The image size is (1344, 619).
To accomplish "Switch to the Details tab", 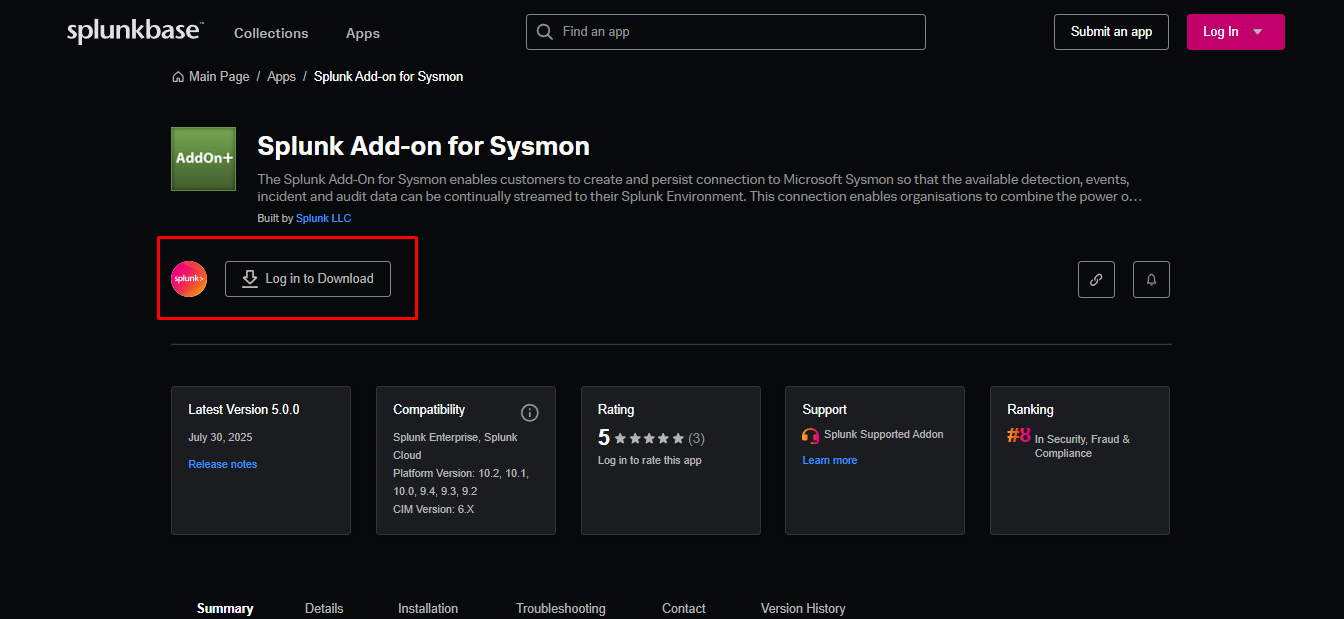I will point(324,608).
